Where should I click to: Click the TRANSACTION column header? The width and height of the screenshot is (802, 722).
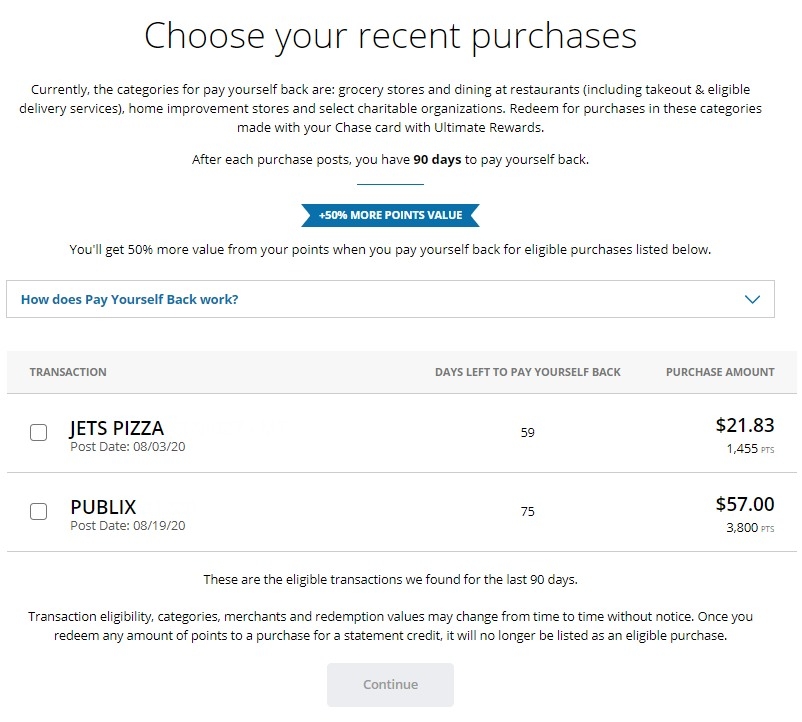(x=68, y=372)
